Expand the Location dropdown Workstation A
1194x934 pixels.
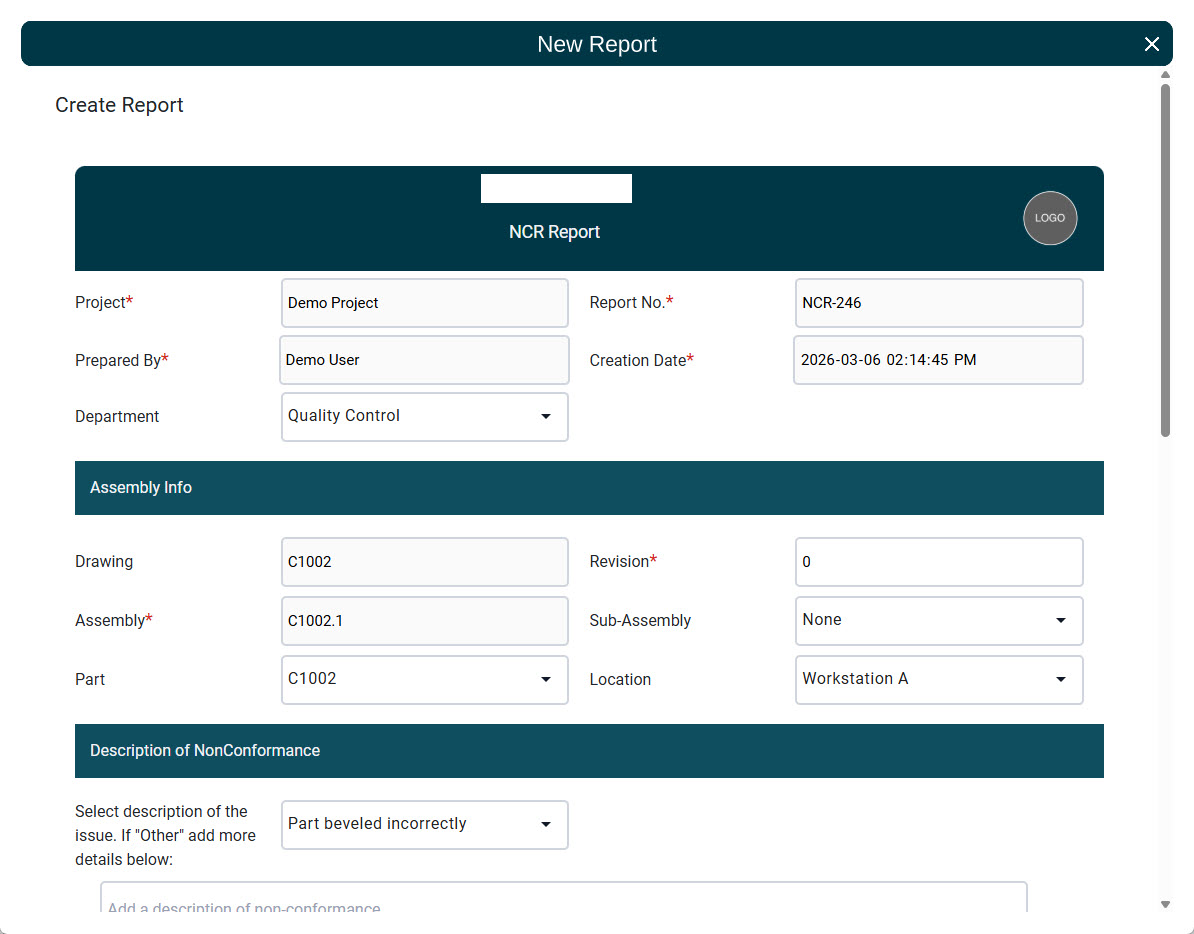938,680
